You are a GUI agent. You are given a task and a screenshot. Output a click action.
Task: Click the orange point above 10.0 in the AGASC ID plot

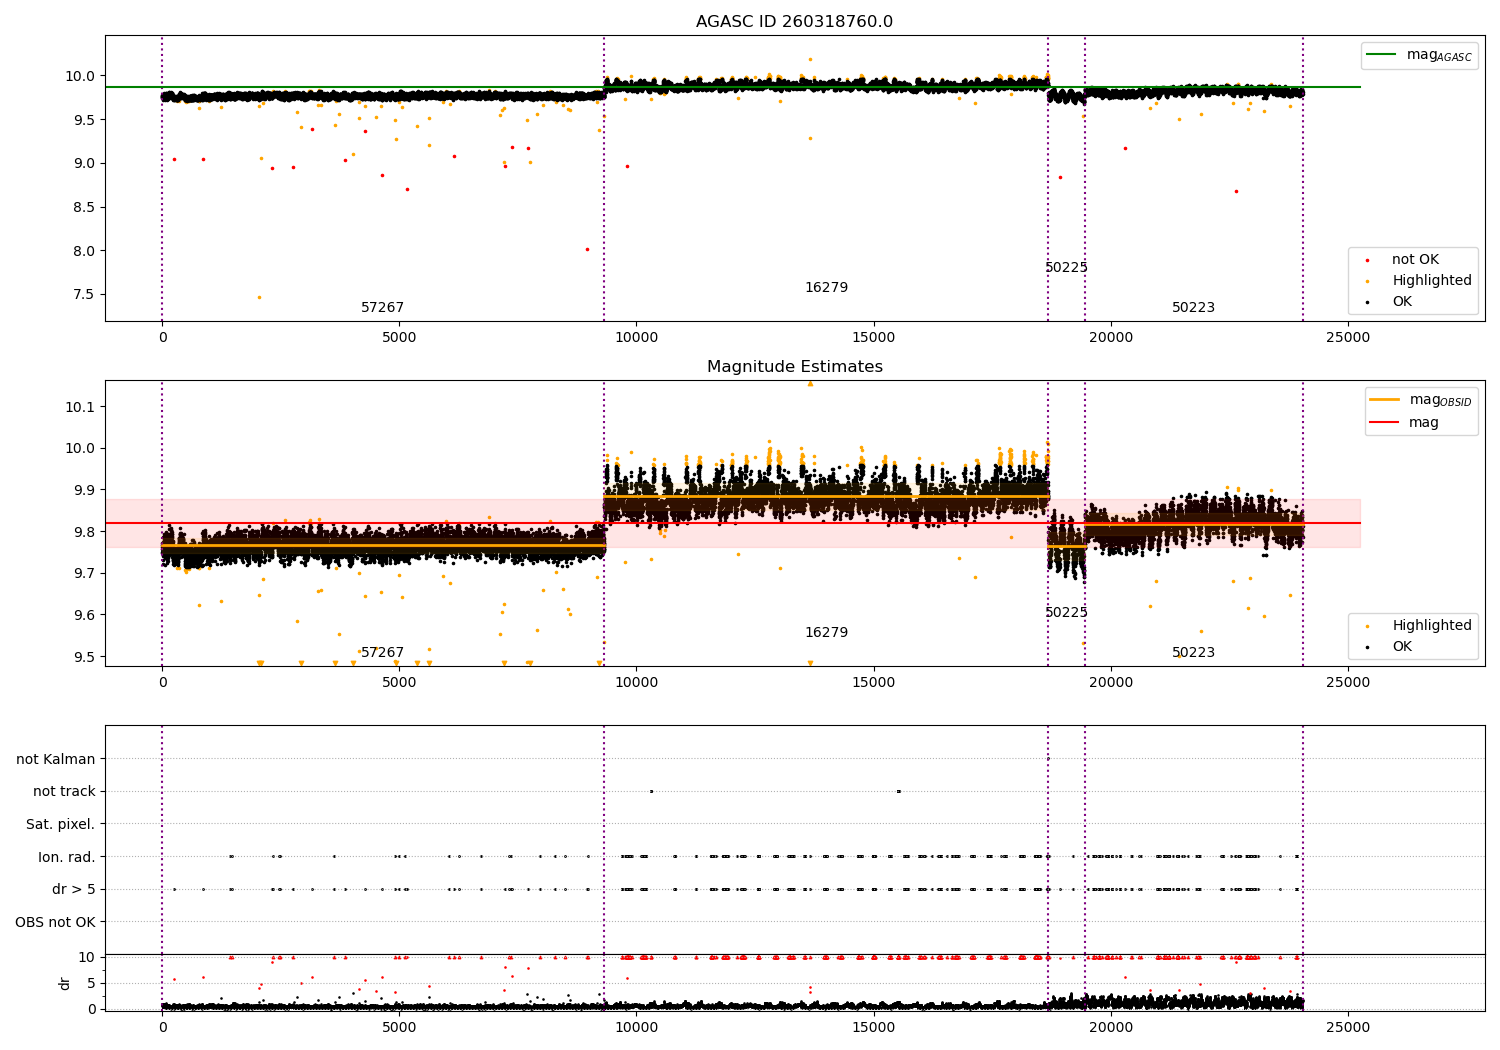[x=810, y=59]
